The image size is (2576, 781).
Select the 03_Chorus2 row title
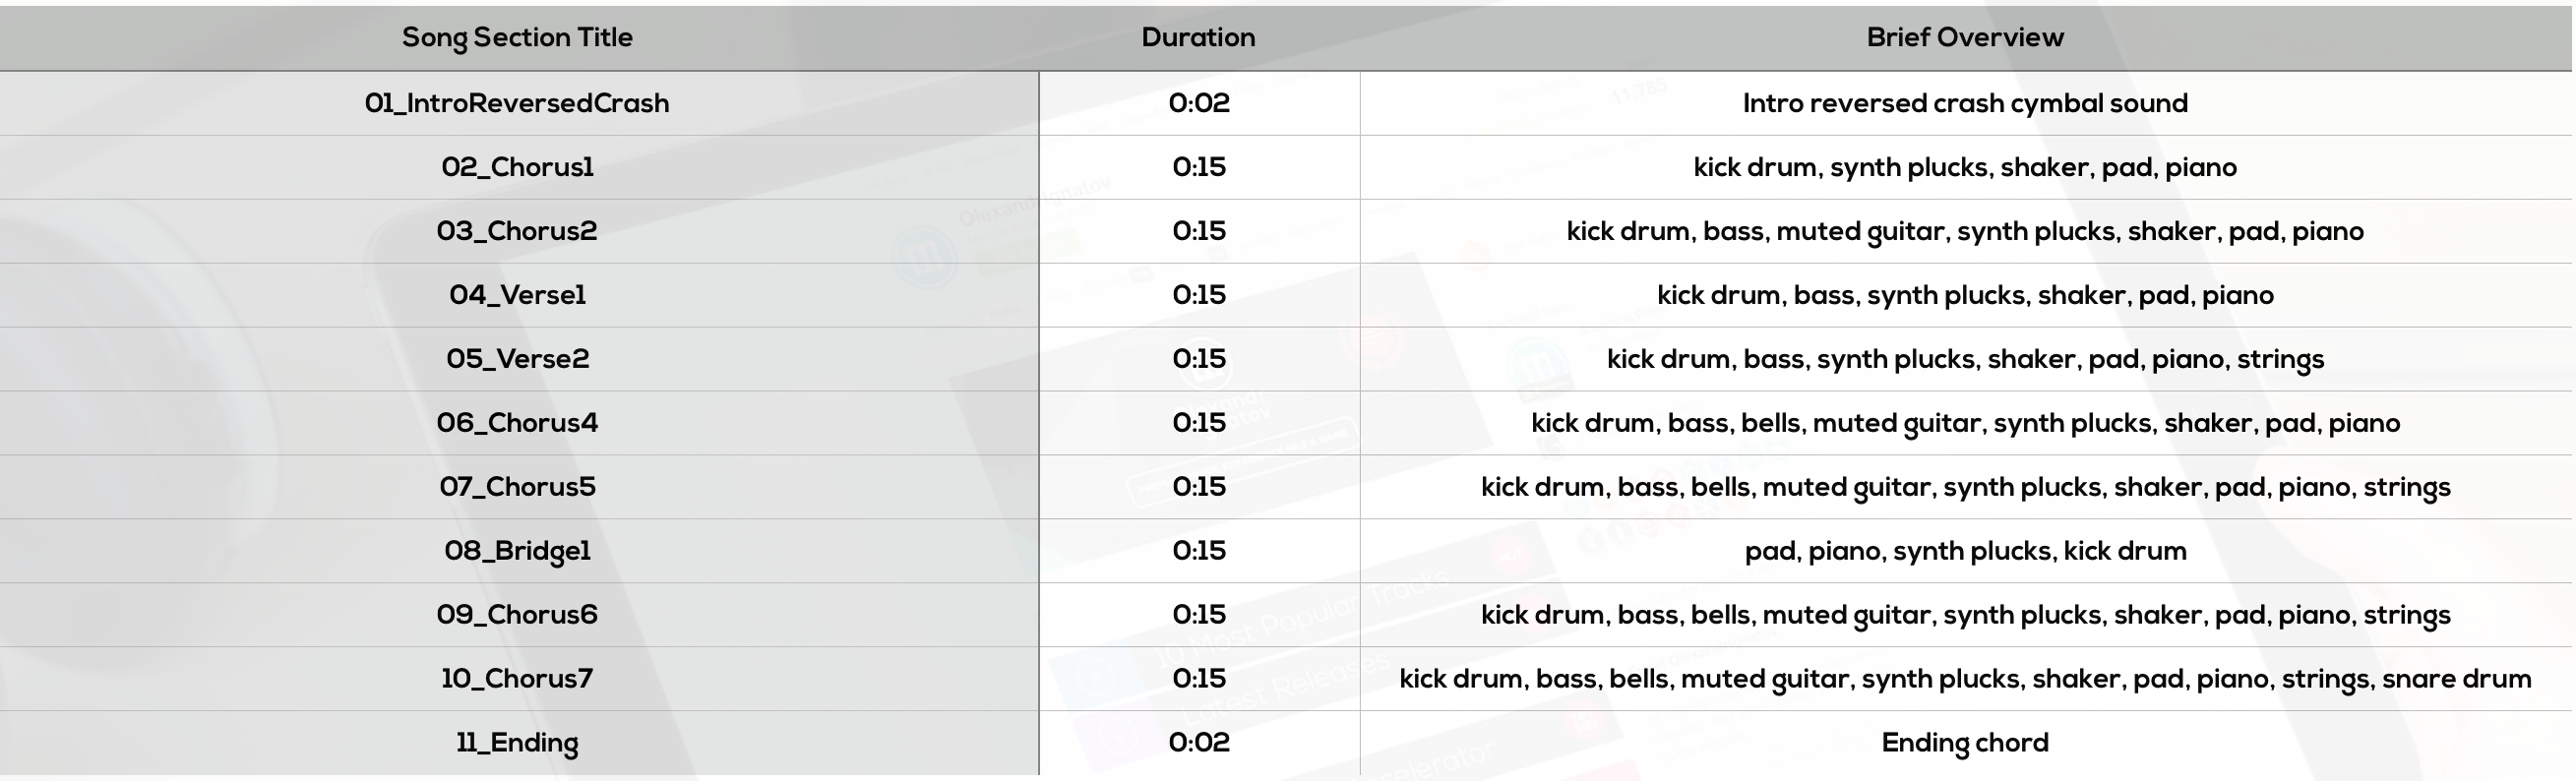tap(517, 232)
